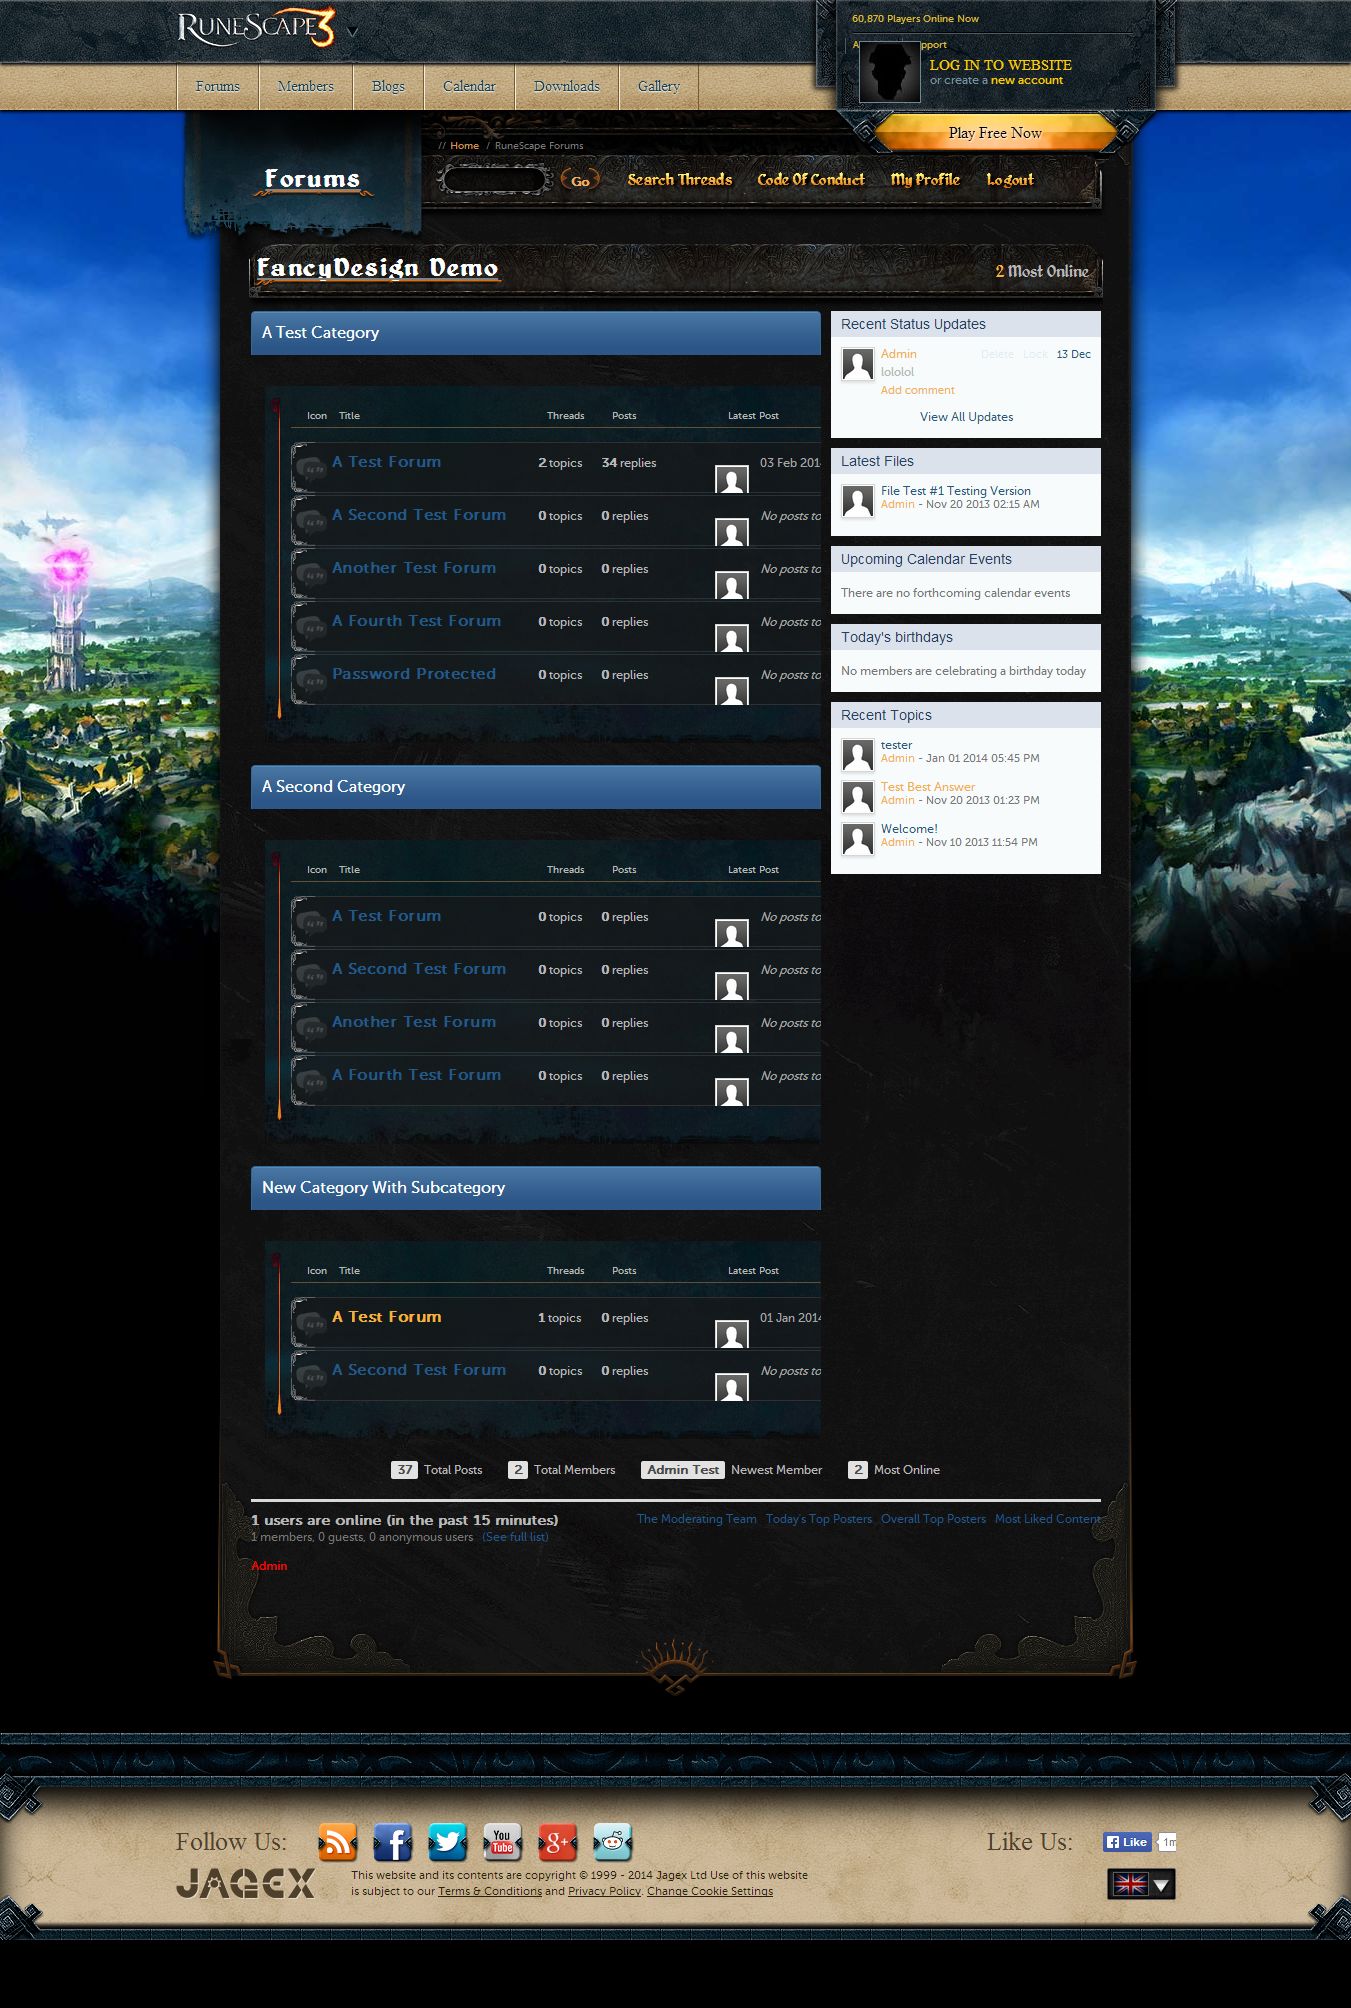The width and height of the screenshot is (1351, 2008).
Task: Click the Play Free Now button
Action: (x=995, y=133)
